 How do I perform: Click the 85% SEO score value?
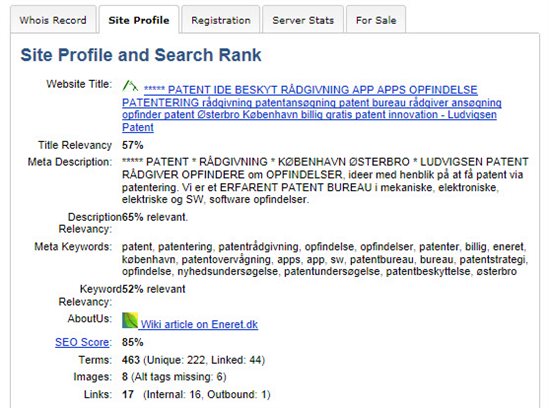pyautogui.click(x=133, y=342)
